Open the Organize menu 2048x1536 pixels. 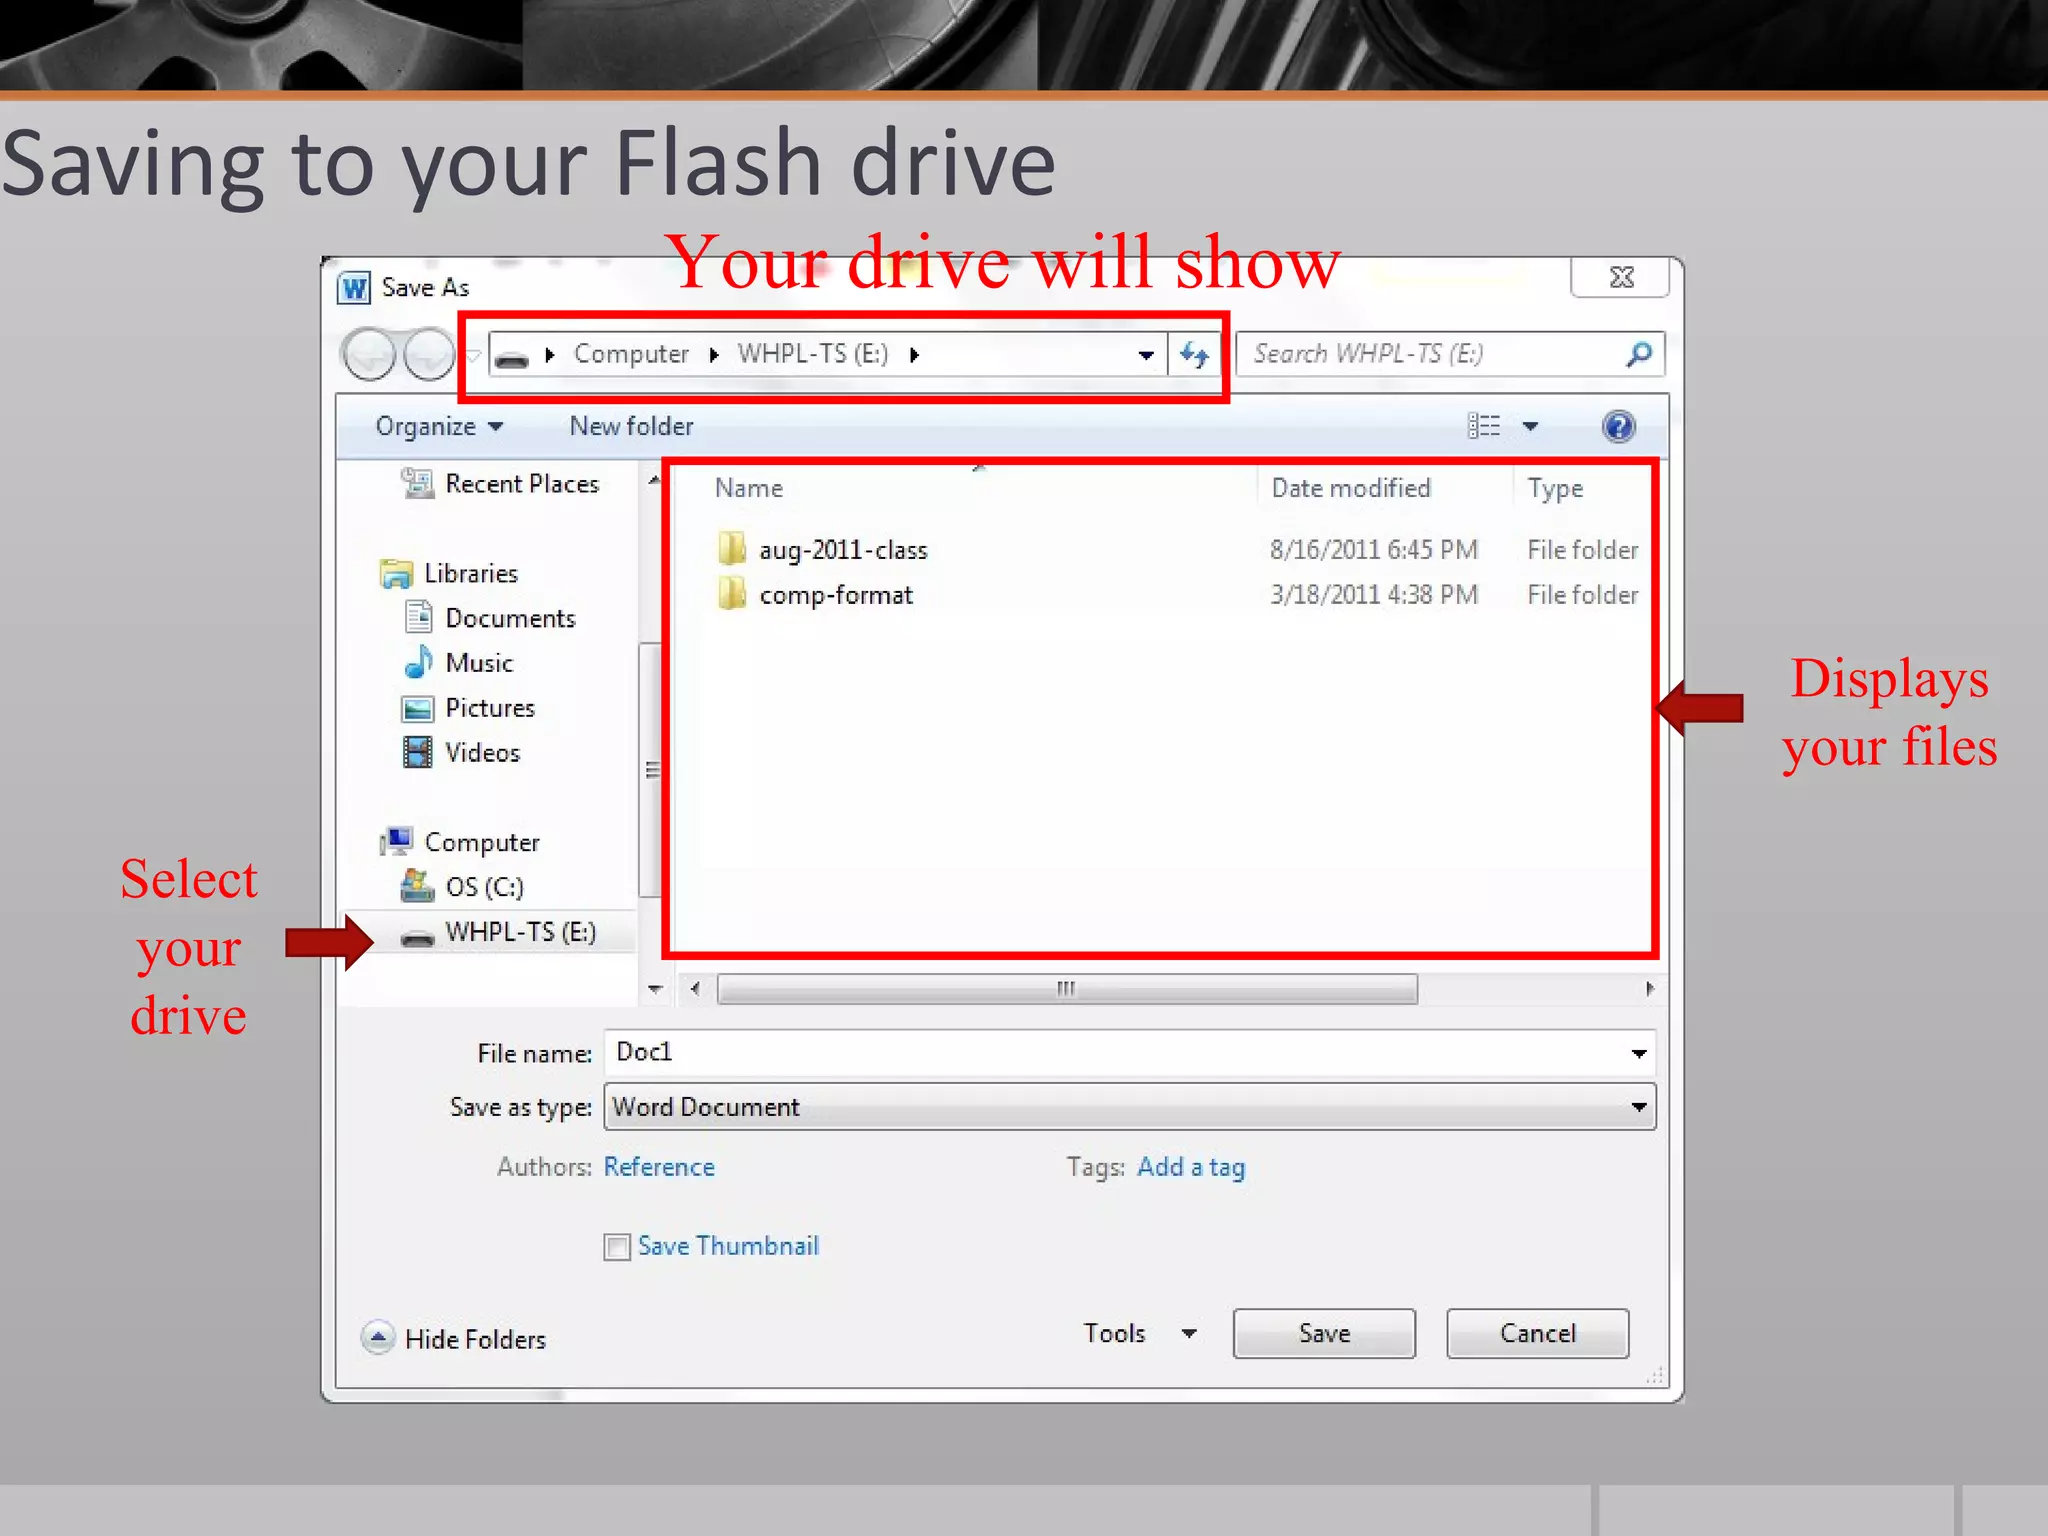439,427
